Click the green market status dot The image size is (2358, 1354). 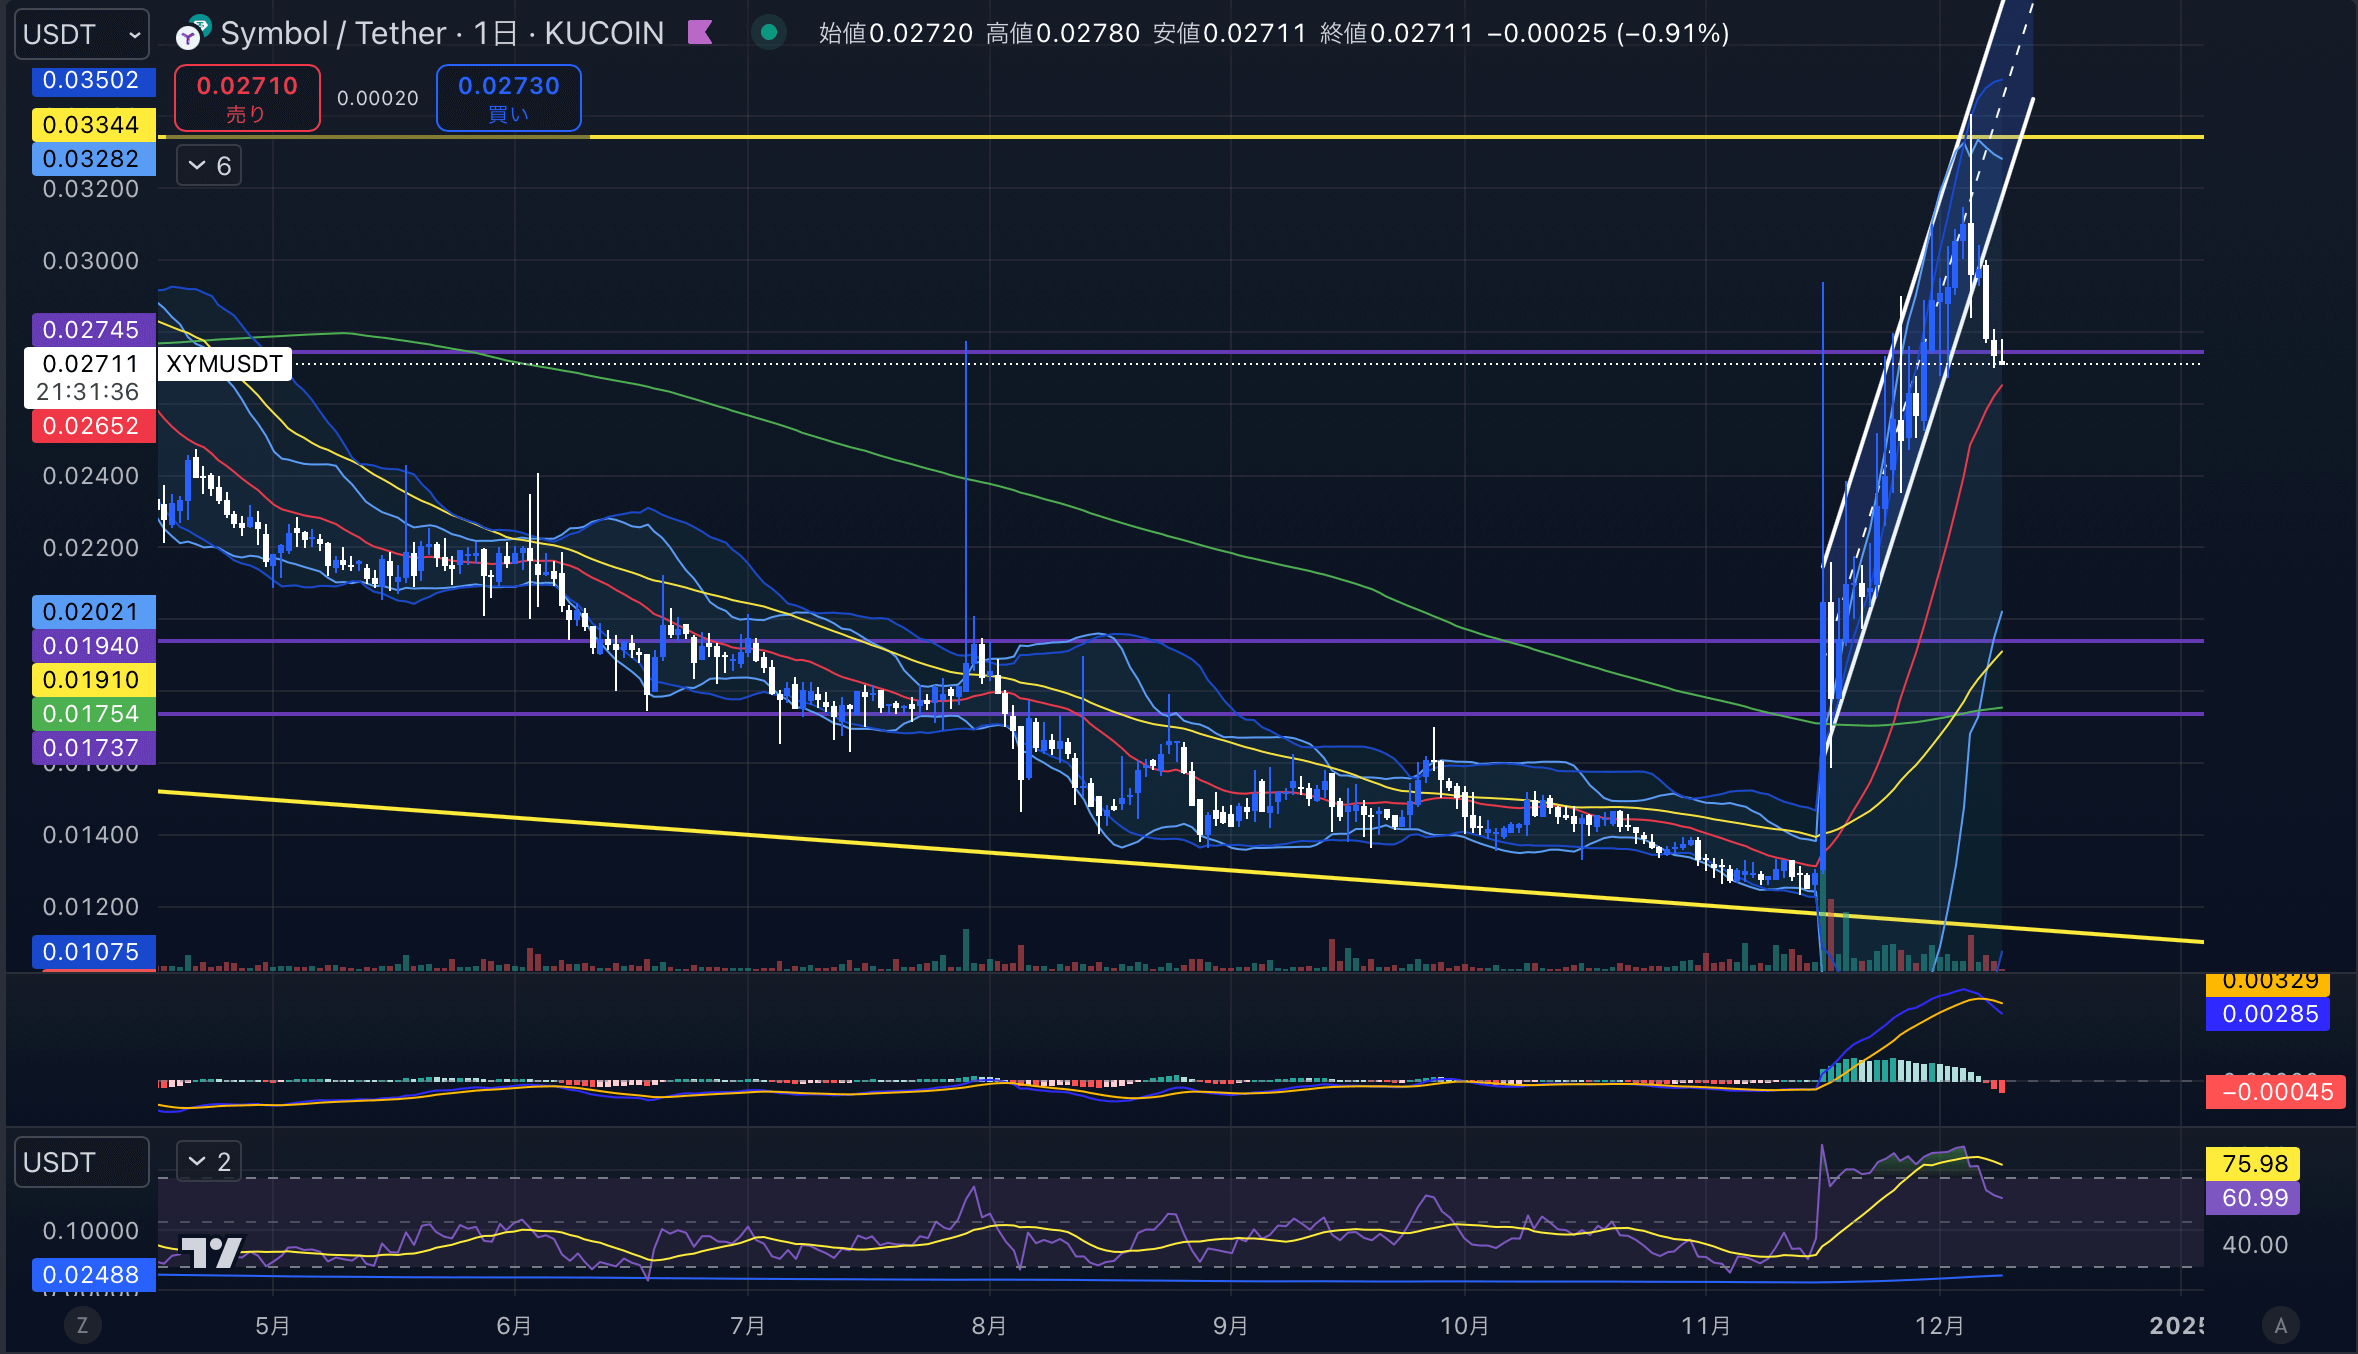click(769, 33)
